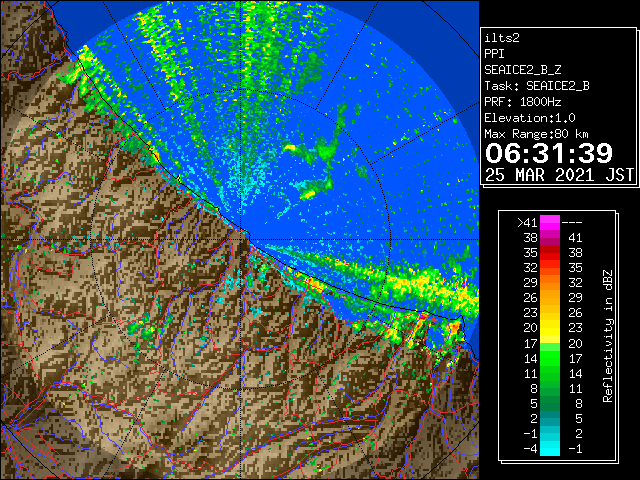Click the orange 29 dBZ legend color
Screen dimensions: 640x480
[550, 282]
